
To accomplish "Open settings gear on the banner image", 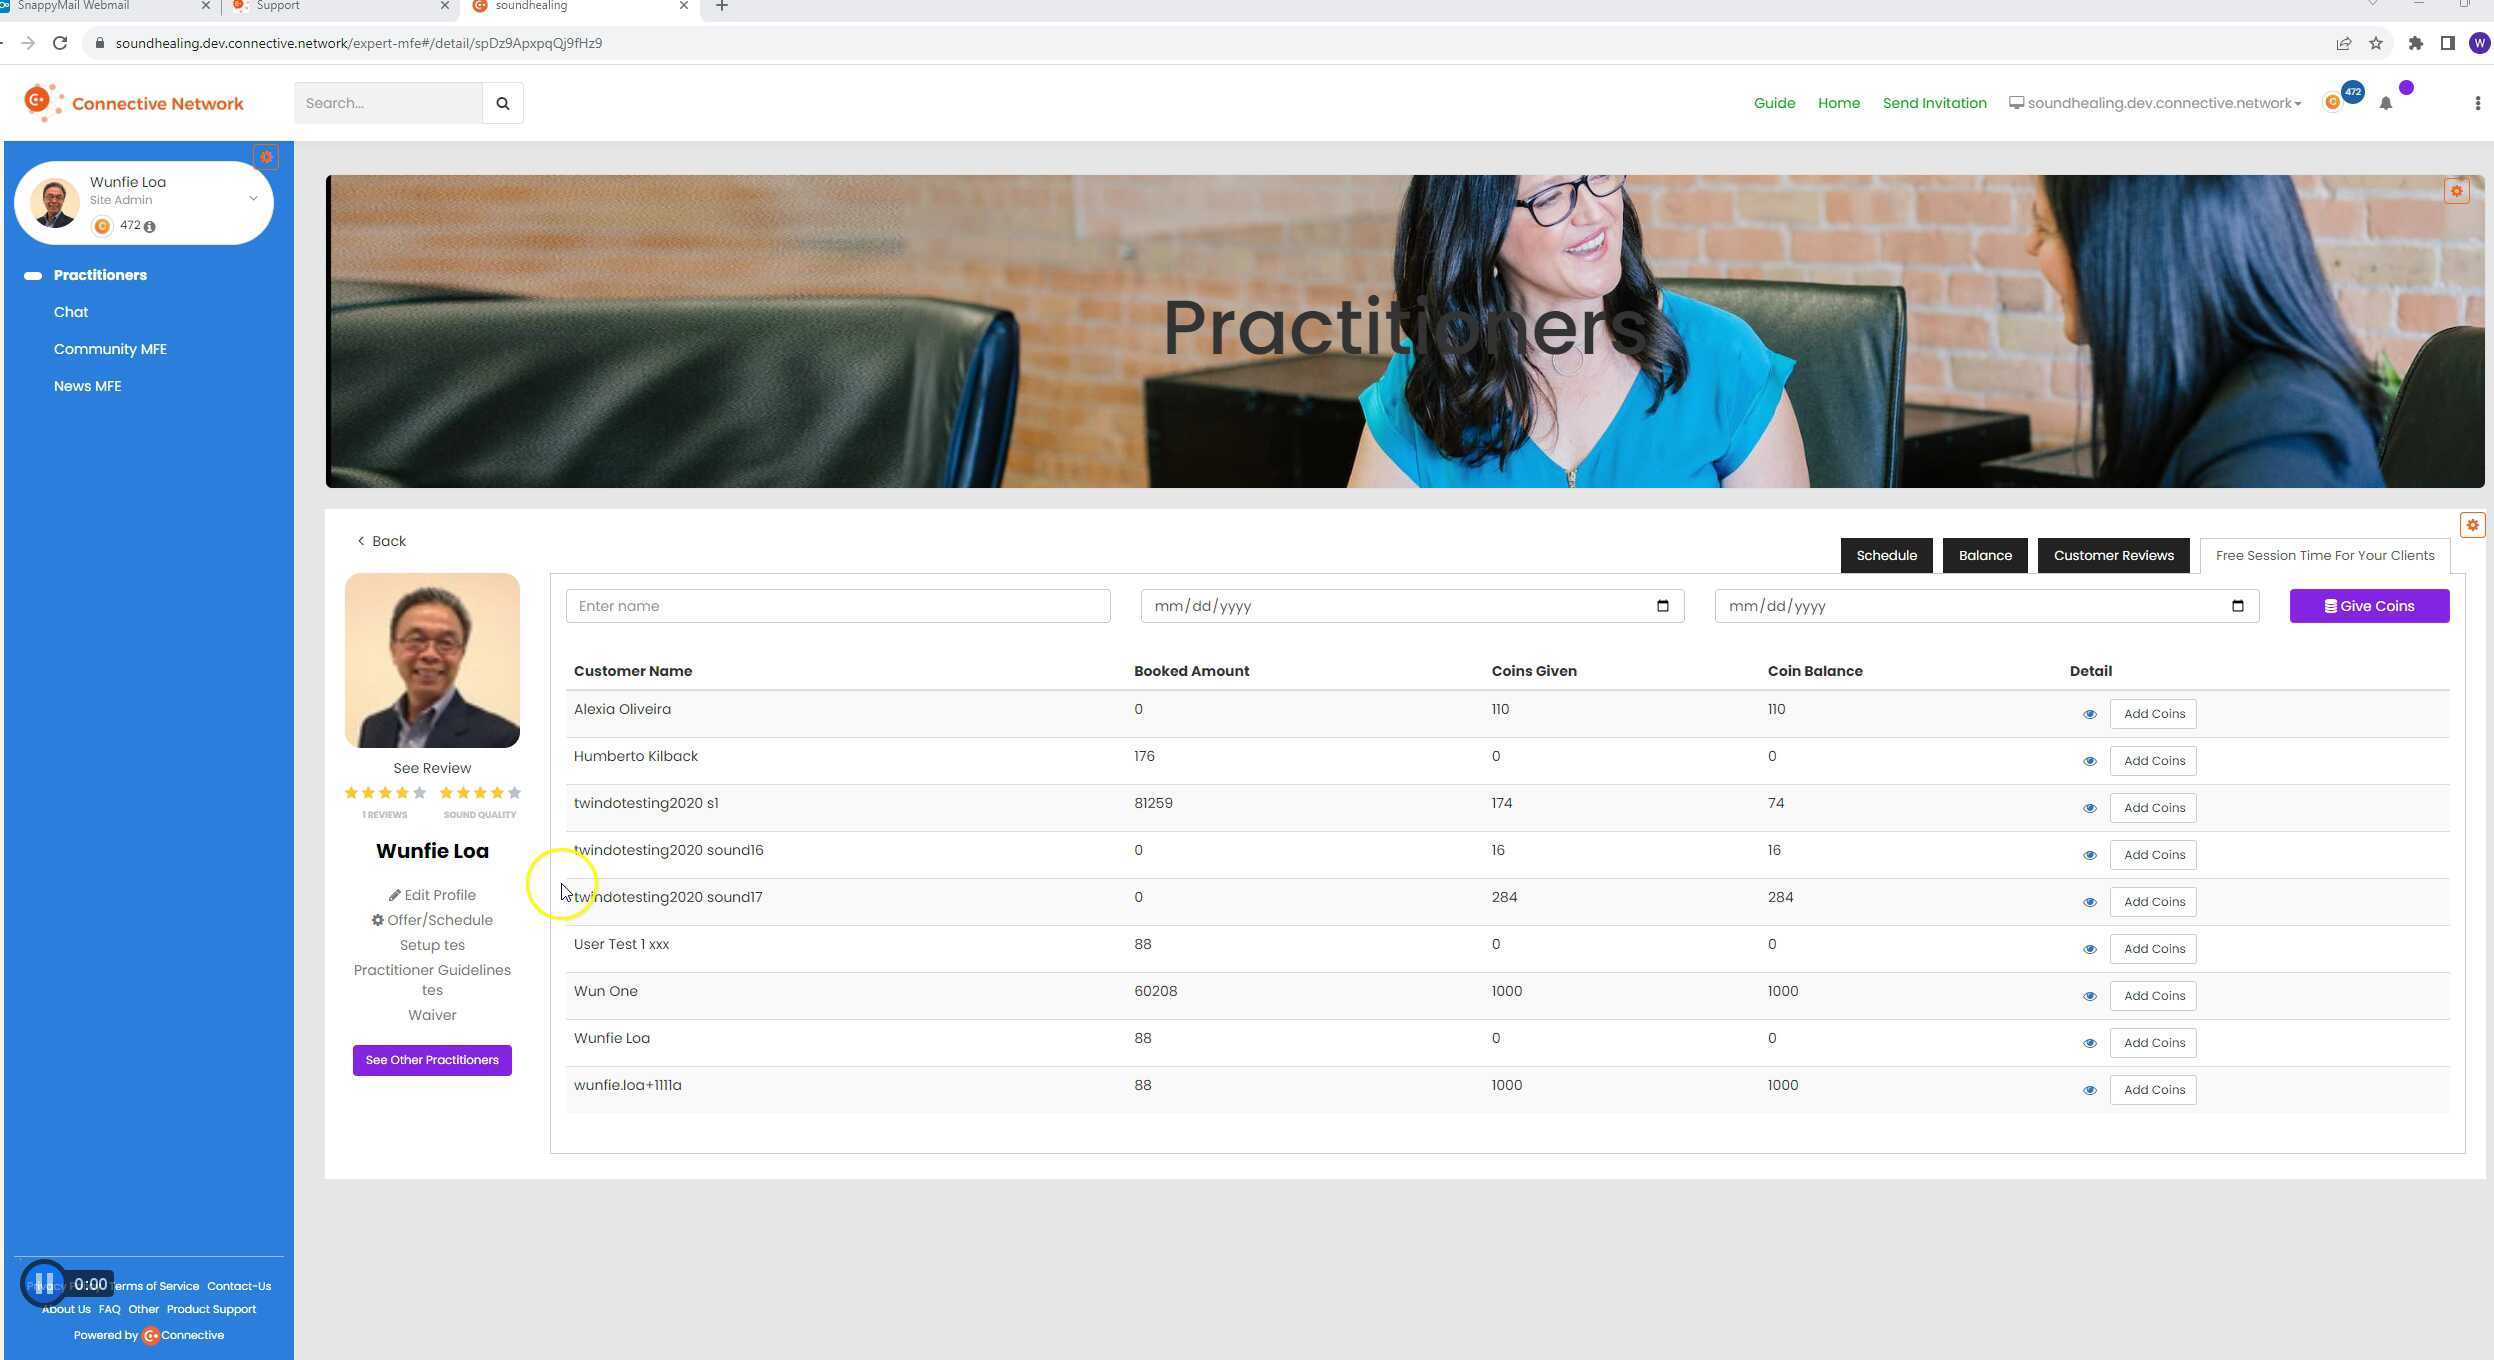I will [2456, 191].
